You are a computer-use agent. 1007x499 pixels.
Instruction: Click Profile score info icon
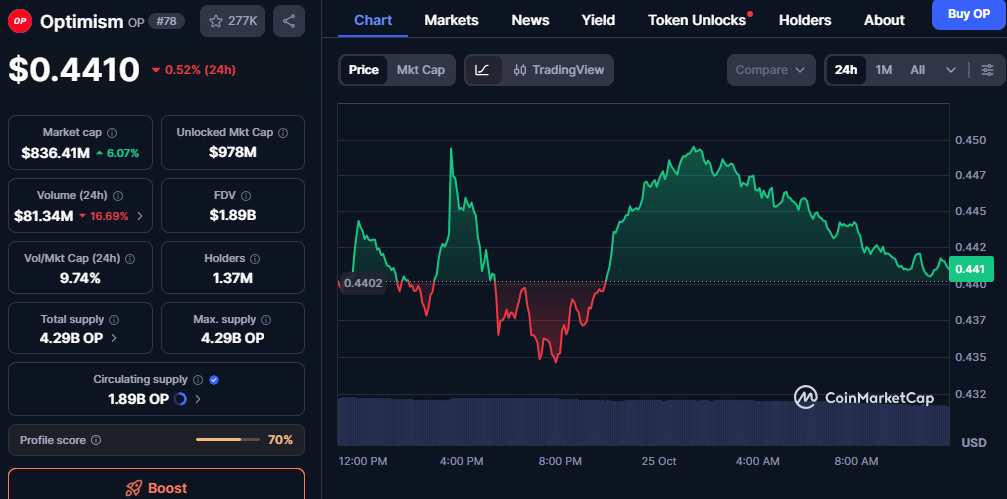tap(96, 440)
